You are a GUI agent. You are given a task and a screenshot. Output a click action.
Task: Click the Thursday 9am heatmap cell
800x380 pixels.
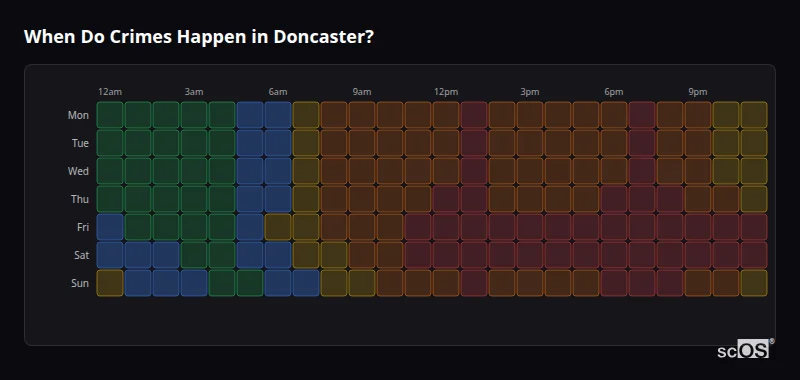(x=362, y=199)
